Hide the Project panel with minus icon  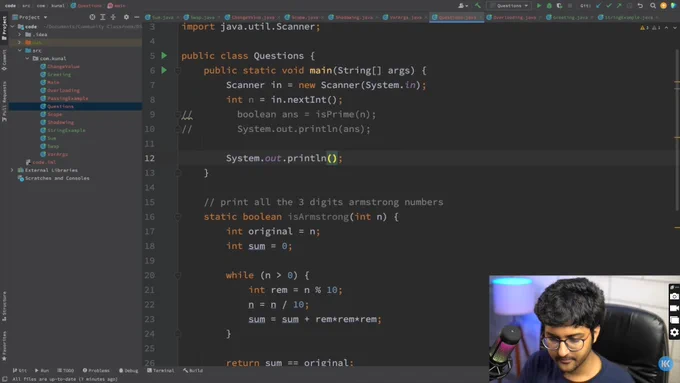(137, 17)
